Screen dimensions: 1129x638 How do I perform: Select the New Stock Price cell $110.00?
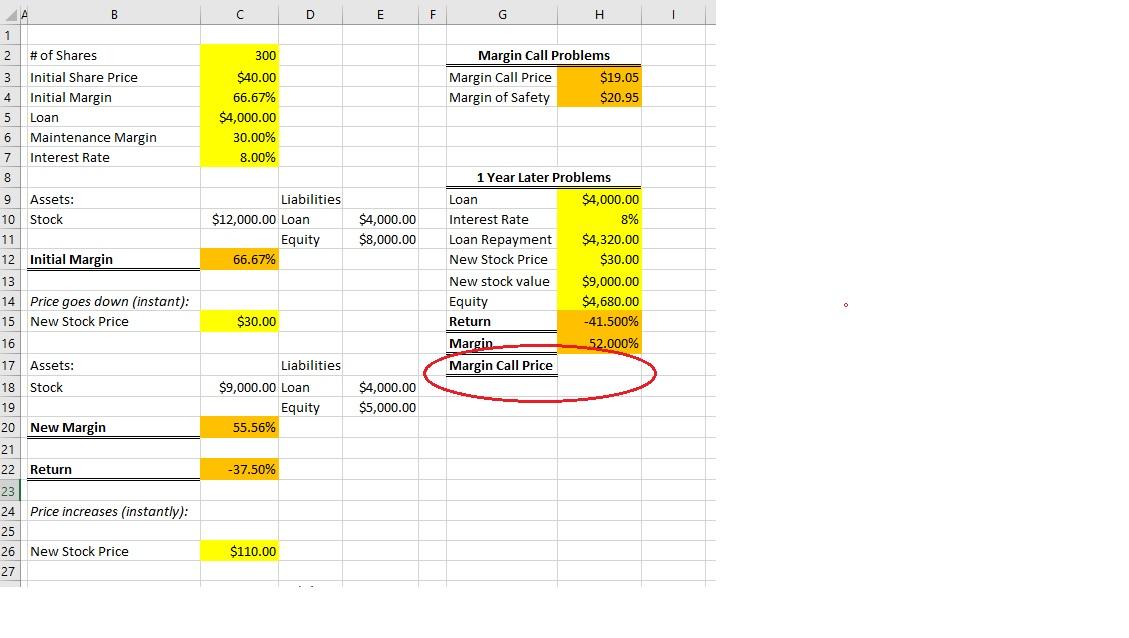point(239,551)
